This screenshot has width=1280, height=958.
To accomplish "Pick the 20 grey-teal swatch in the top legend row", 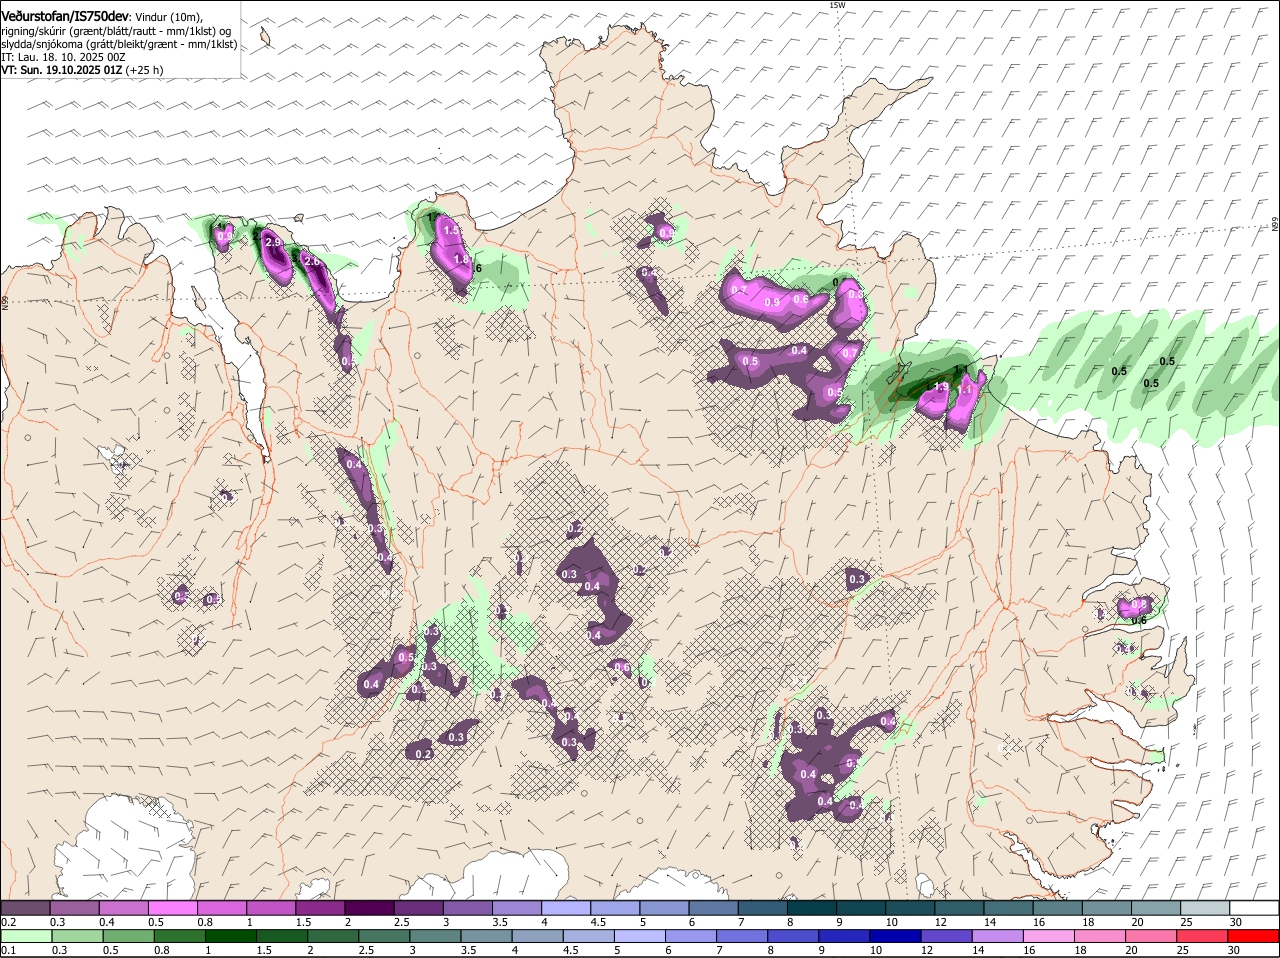I will coord(1154,907).
